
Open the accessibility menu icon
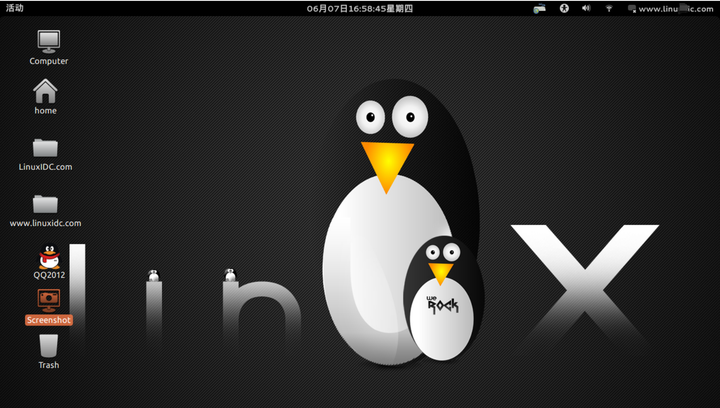pyautogui.click(x=564, y=8)
